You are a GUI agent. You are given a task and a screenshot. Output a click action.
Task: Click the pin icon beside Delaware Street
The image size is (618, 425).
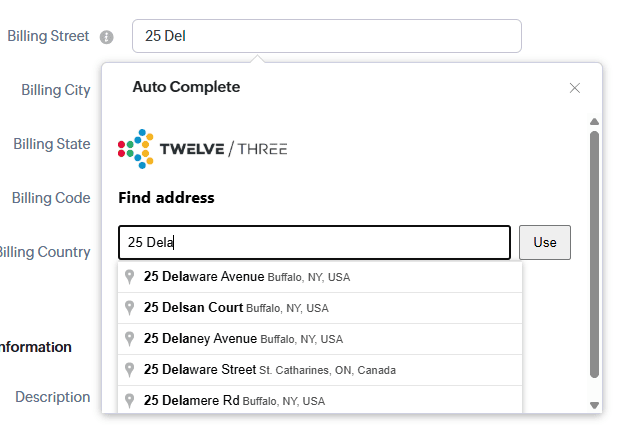coord(129,370)
